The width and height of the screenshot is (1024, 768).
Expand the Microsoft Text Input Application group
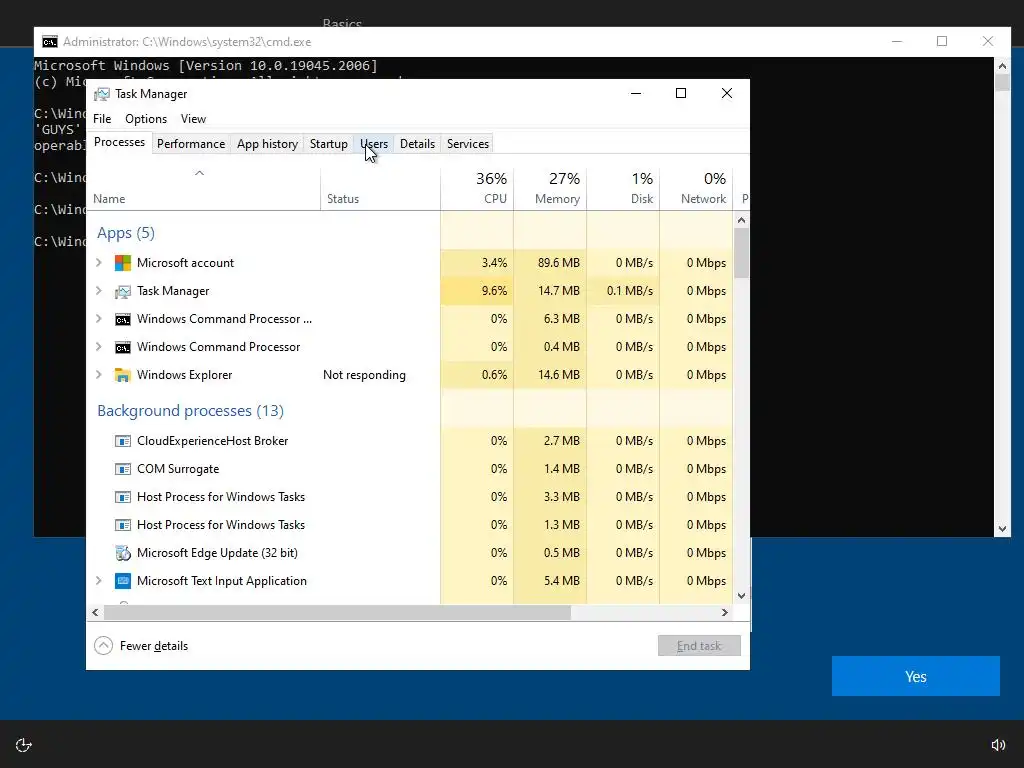tap(99, 581)
